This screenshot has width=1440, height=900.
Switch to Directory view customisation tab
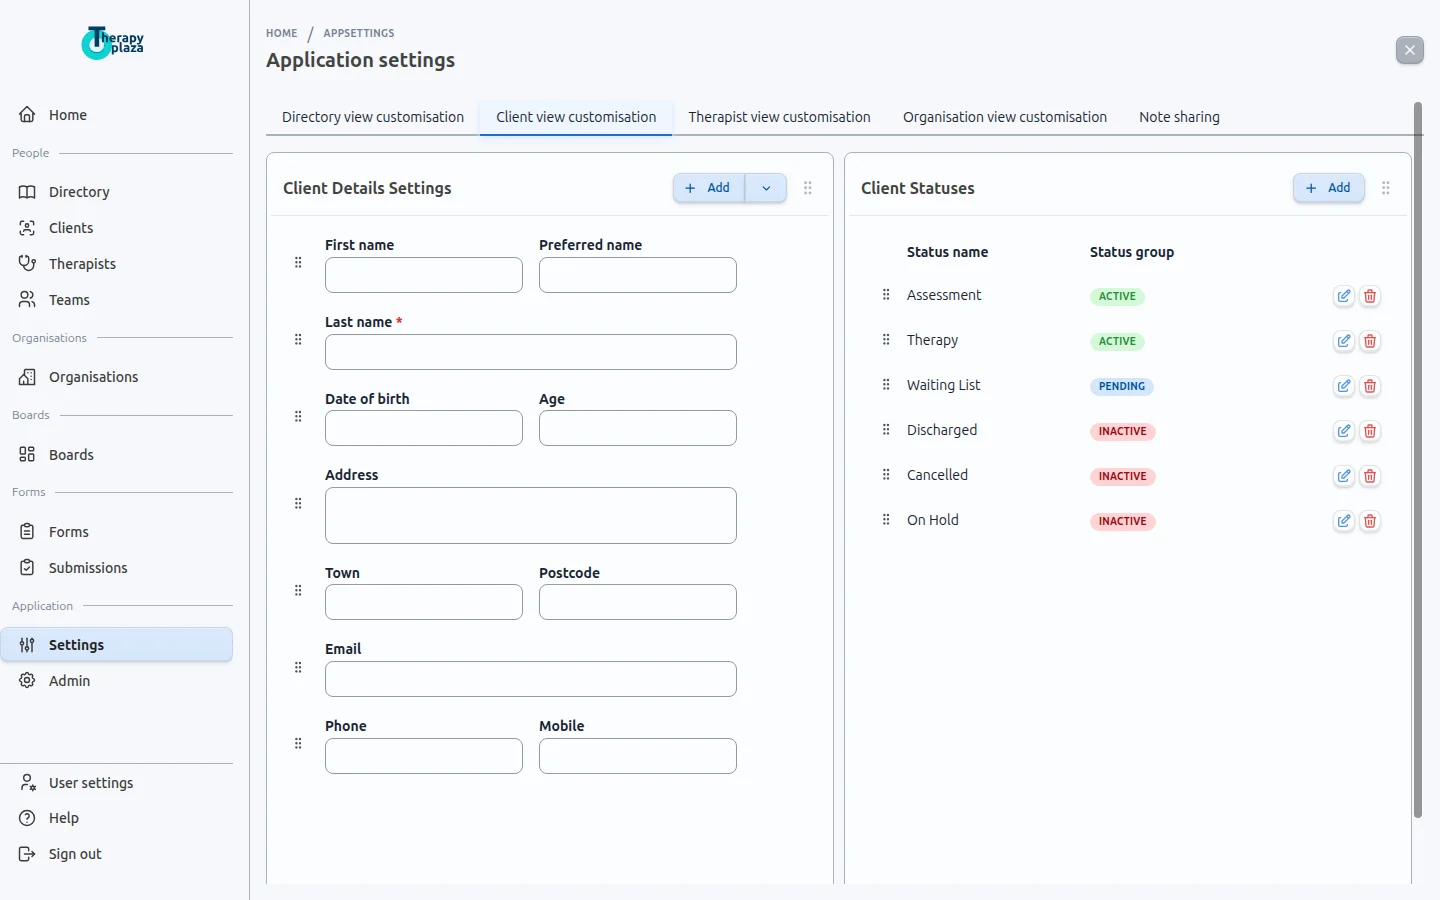click(373, 117)
